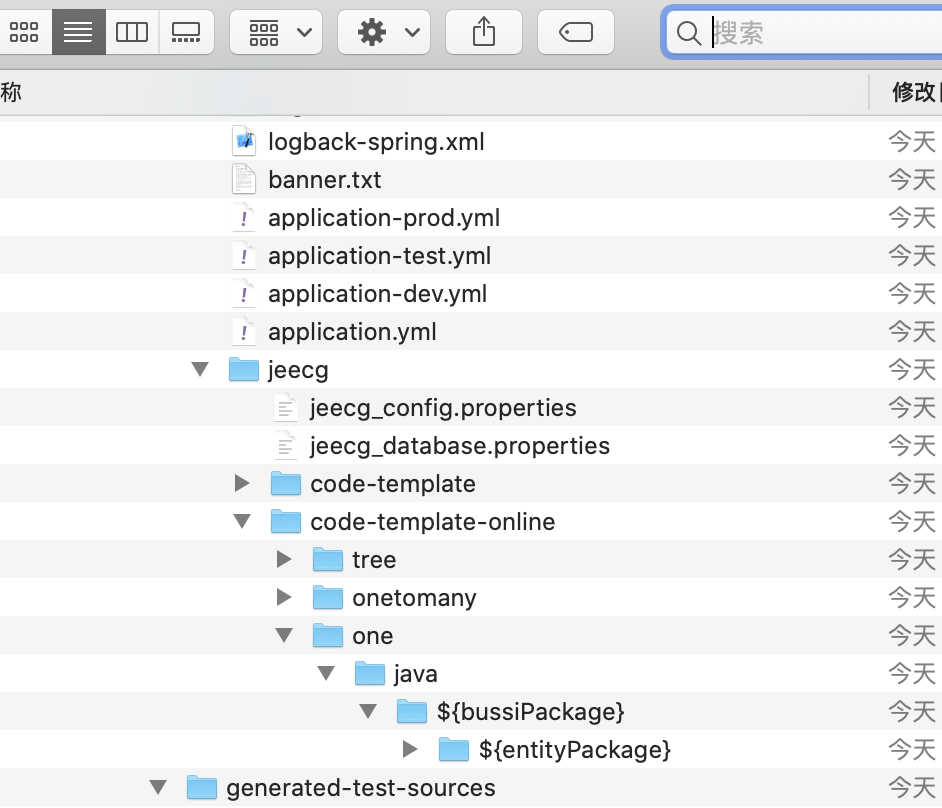Click the jeecg folder icon
Screen dimensions: 942x808
pyautogui.click(x=244, y=369)
